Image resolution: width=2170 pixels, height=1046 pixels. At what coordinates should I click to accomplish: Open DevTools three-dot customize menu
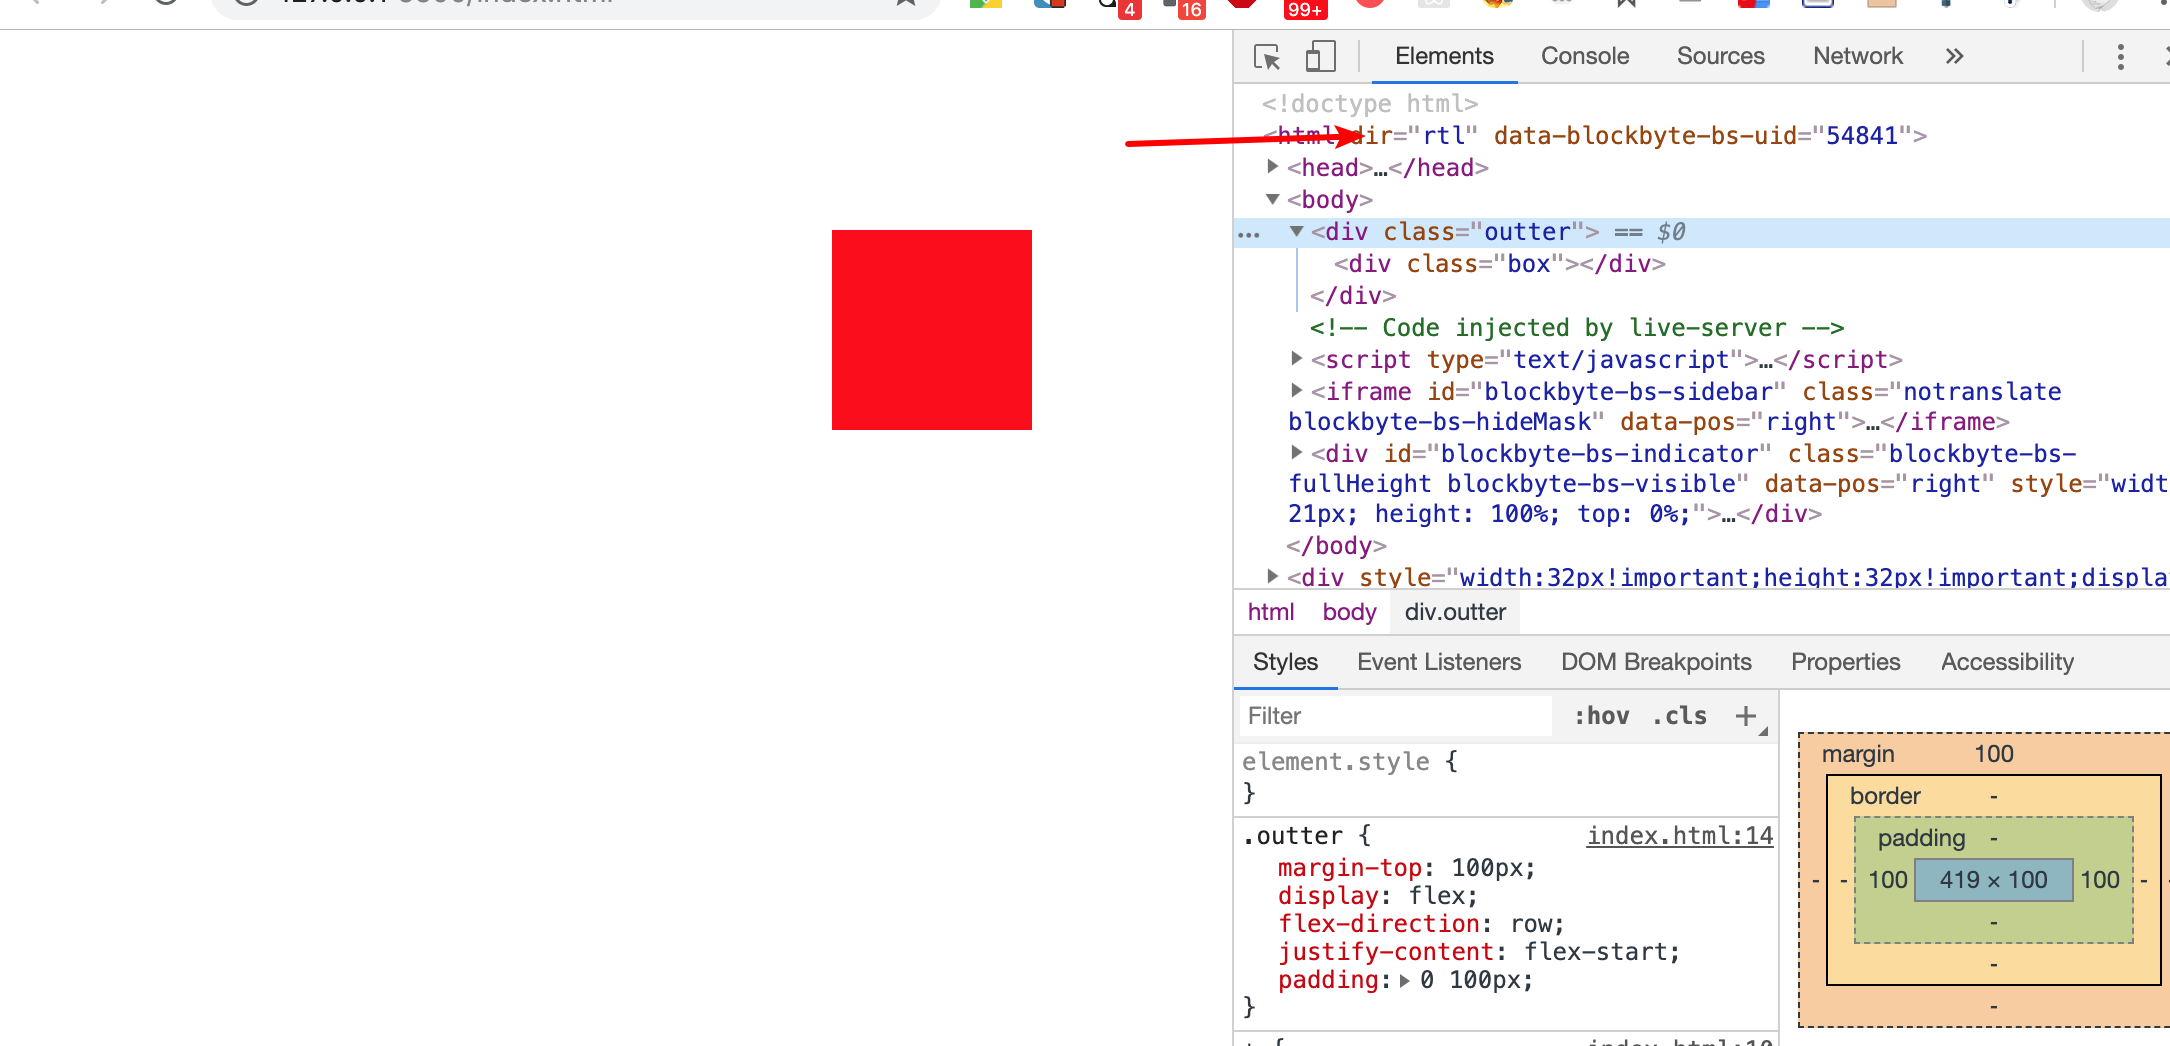pyautogui.click(x=2120, y=57)
